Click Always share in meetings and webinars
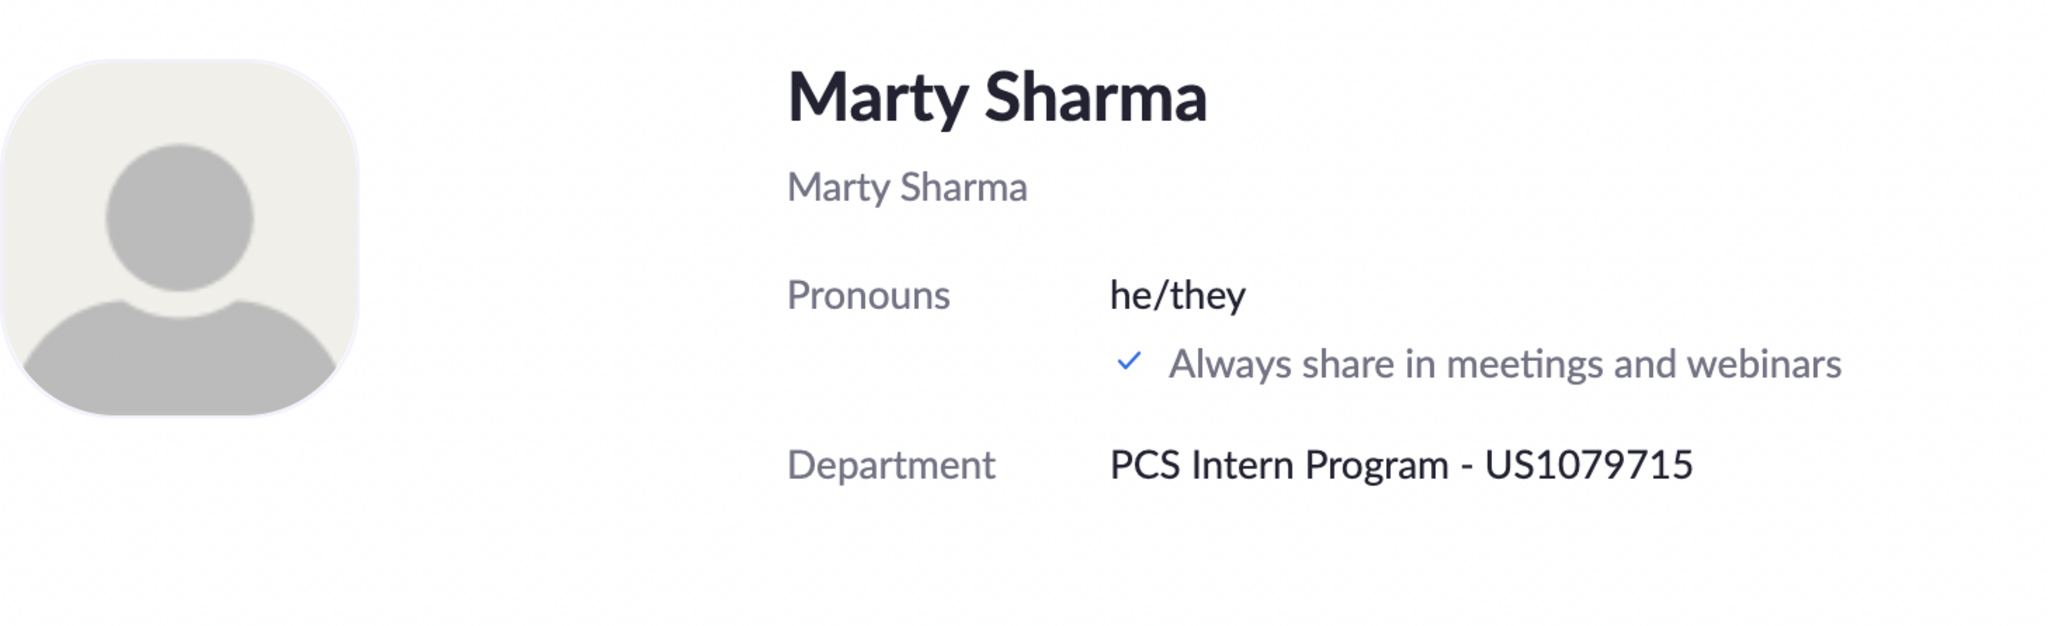The height and width of the screenshot is (626, 2048). [x=1504, y=364]
